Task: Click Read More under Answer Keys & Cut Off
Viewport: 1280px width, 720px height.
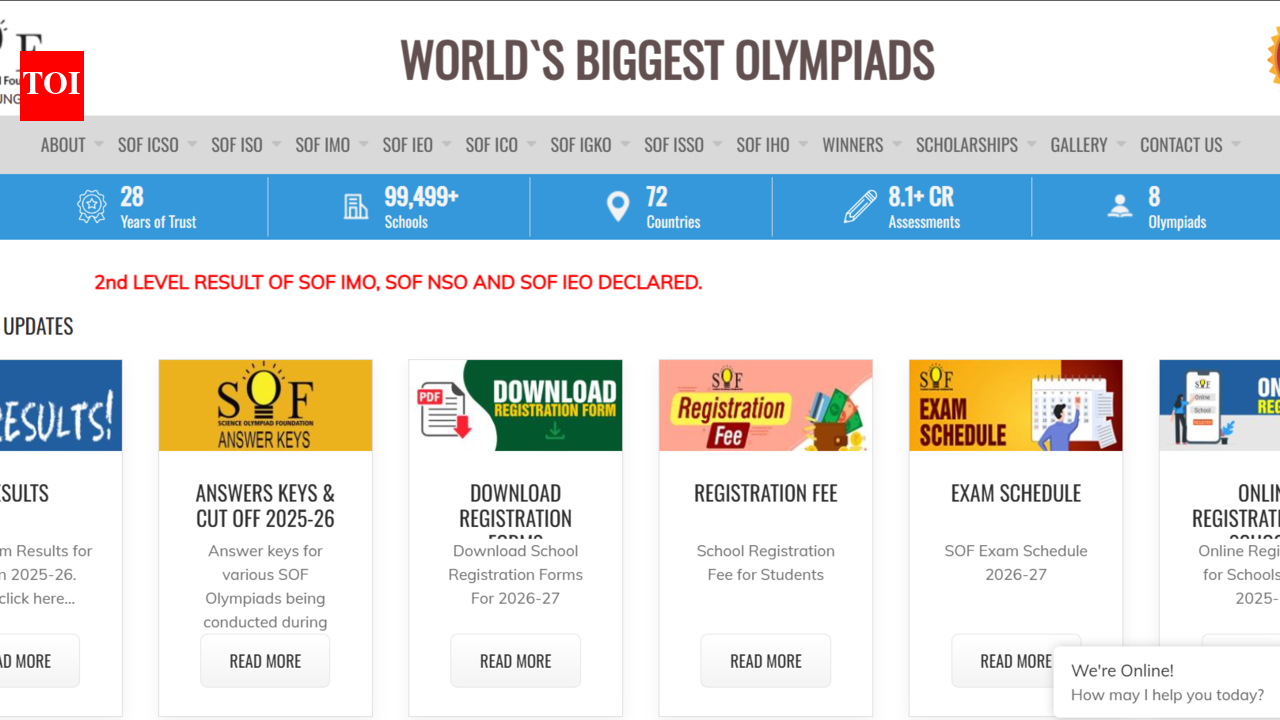Action: pyautogui.click(x=265, y=661)
